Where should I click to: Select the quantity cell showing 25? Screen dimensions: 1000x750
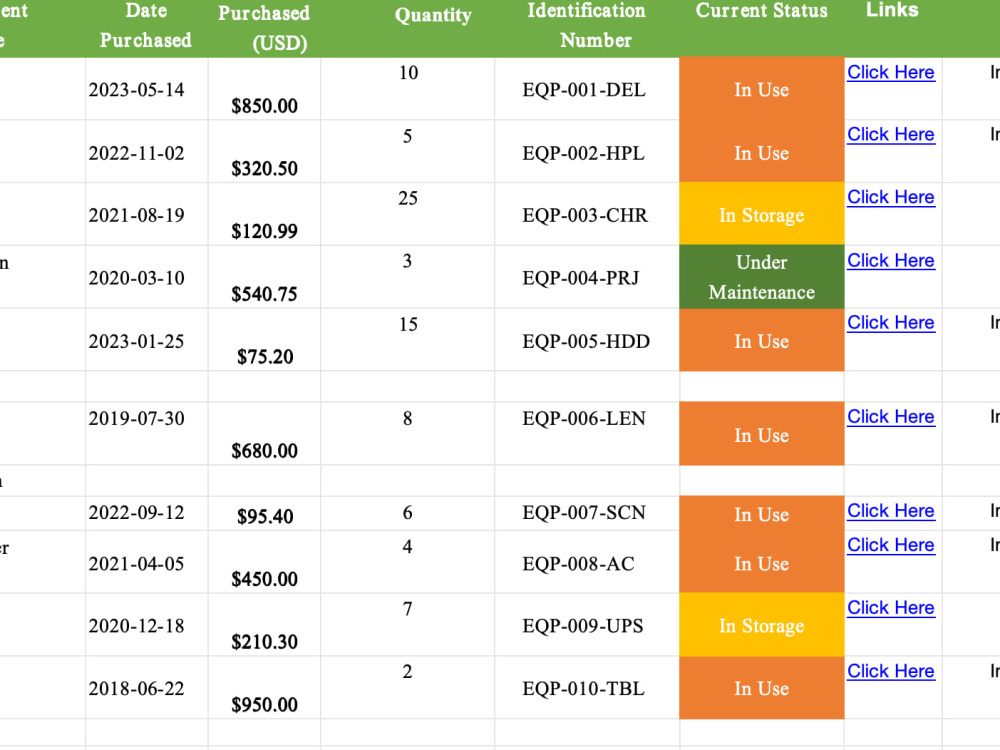pos(408,214)
